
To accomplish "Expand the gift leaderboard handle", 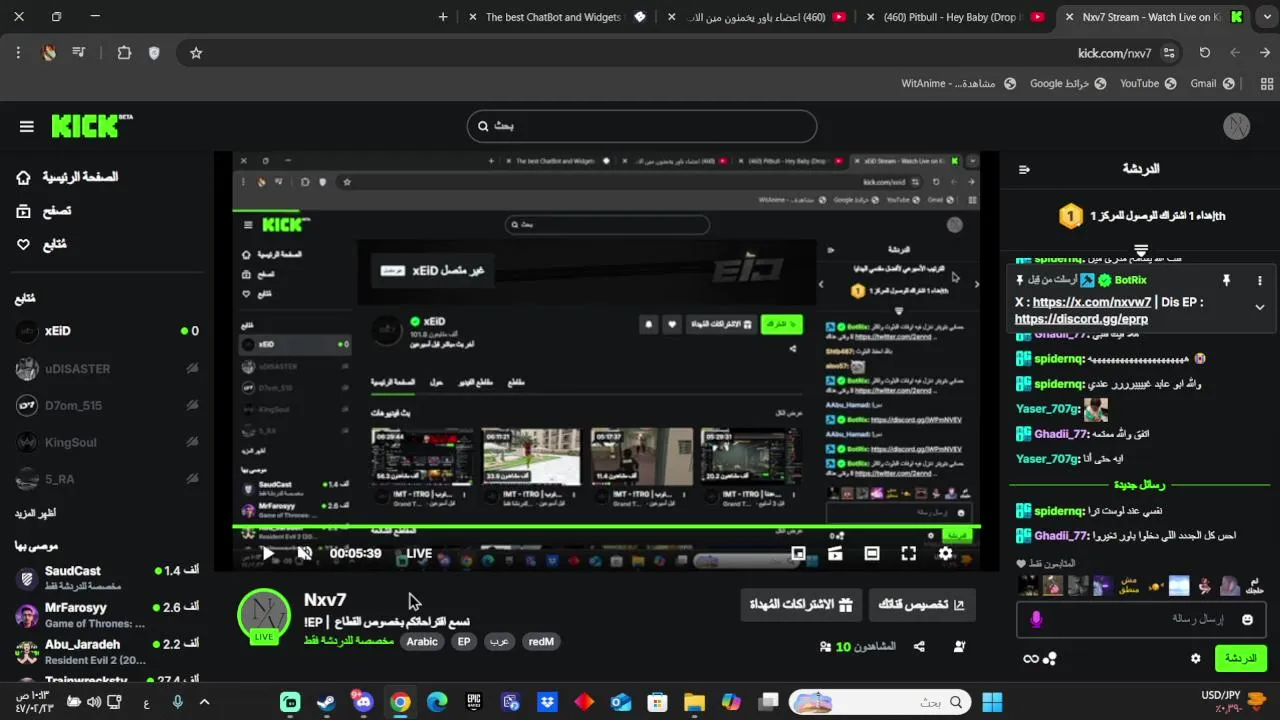I will tap(1141, 249).
